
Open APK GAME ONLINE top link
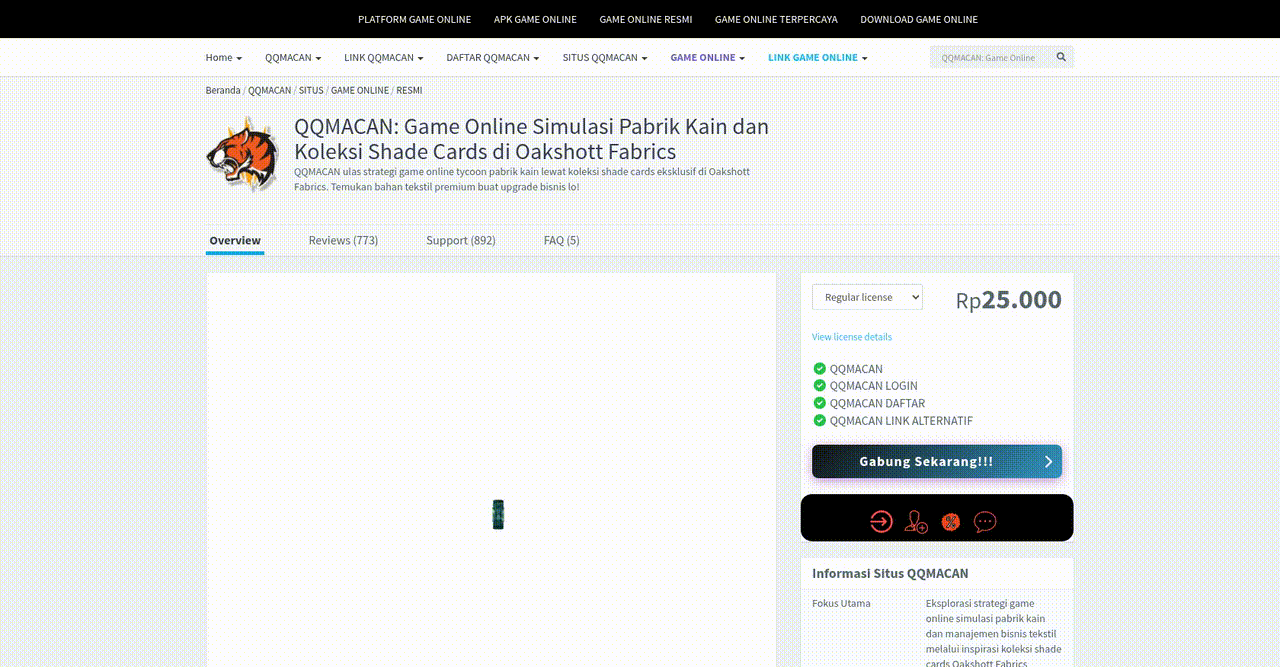pos(535,19)
